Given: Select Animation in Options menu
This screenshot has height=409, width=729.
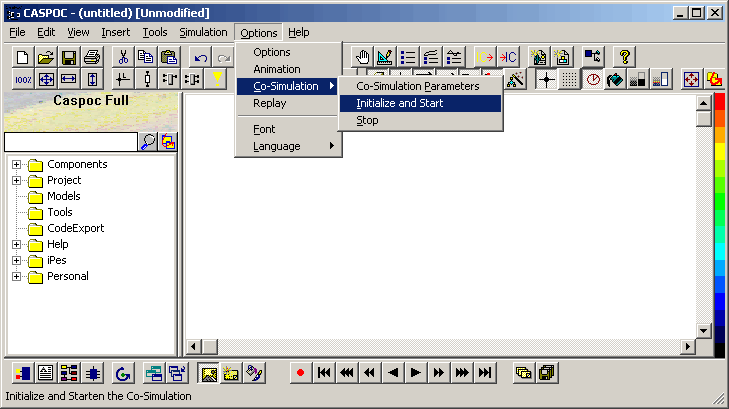Looking at the screenshot, I should [x=288, y=69].
